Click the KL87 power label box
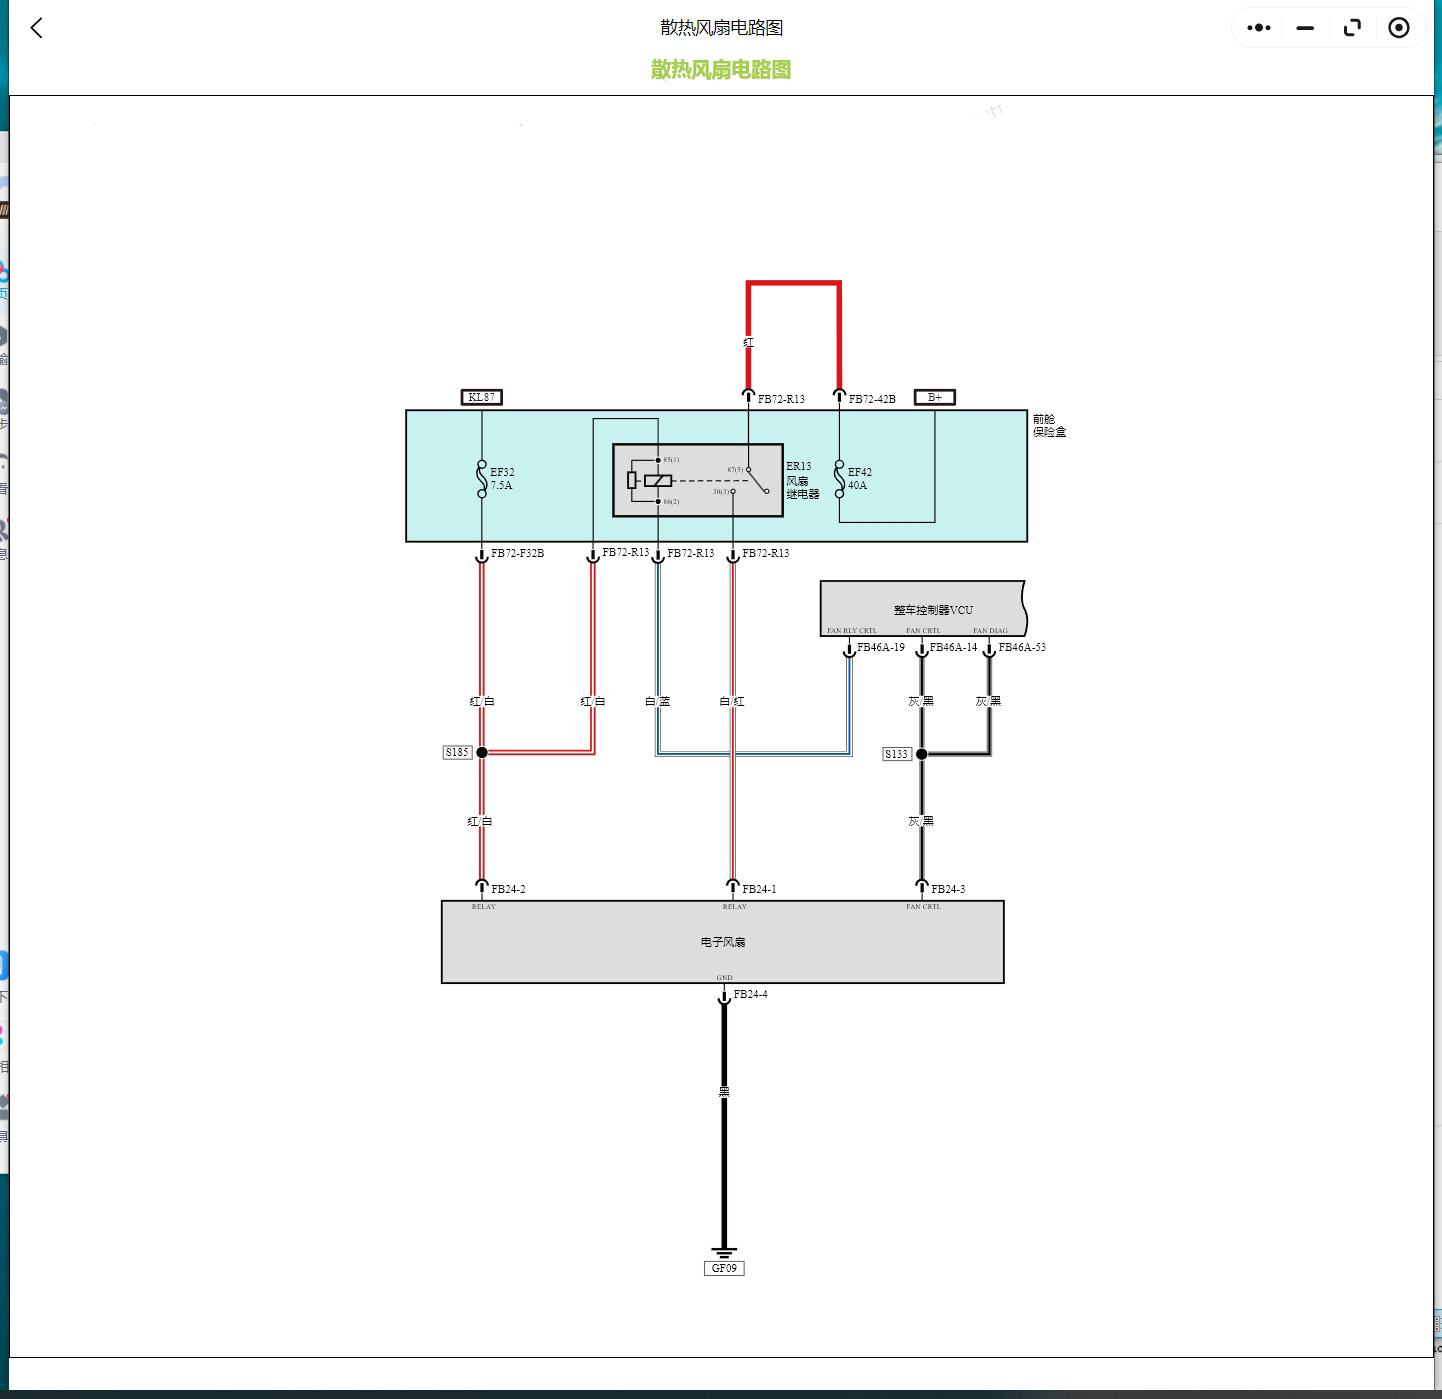 point(481,397)
